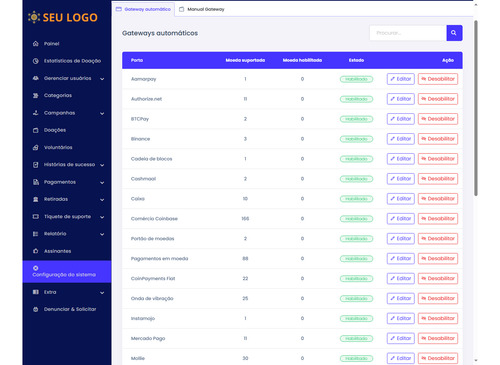
Task: Click the Voluntários icon in sidebar
Action: coord(36,147)
